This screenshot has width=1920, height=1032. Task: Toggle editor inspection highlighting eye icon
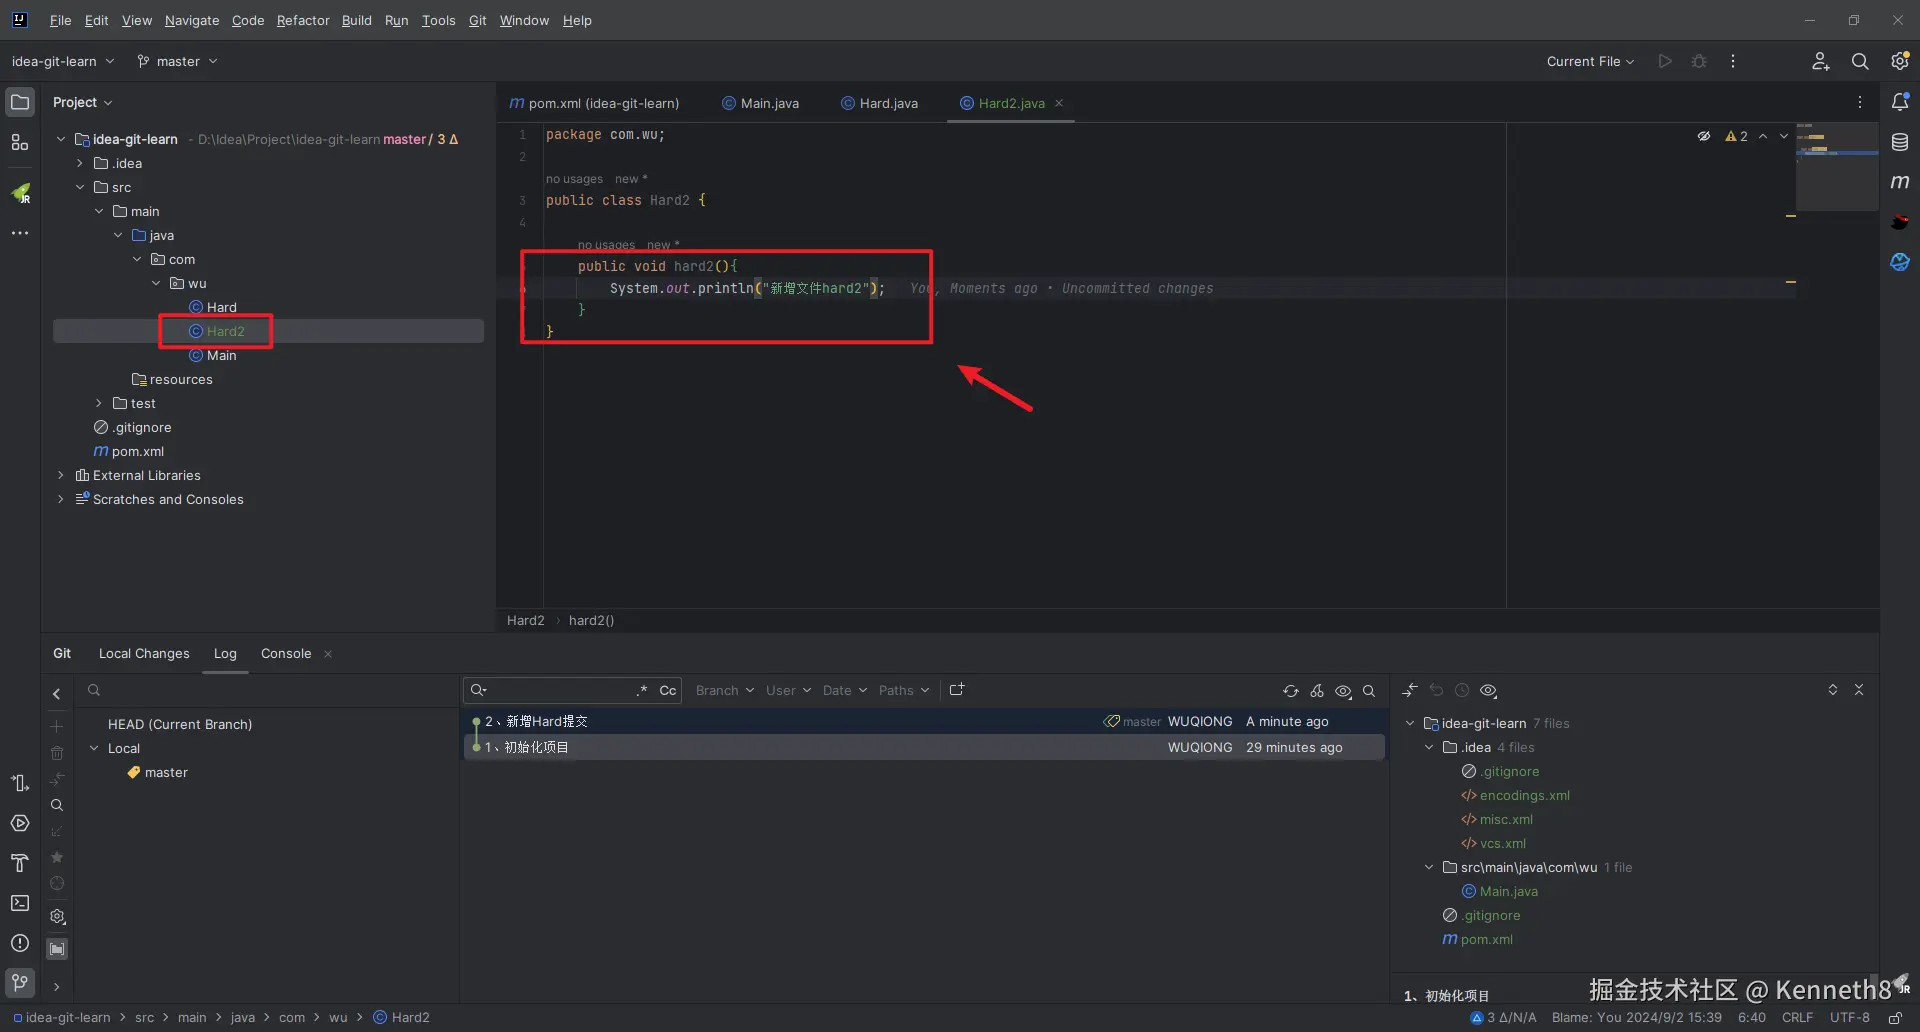pos(1704,136)
